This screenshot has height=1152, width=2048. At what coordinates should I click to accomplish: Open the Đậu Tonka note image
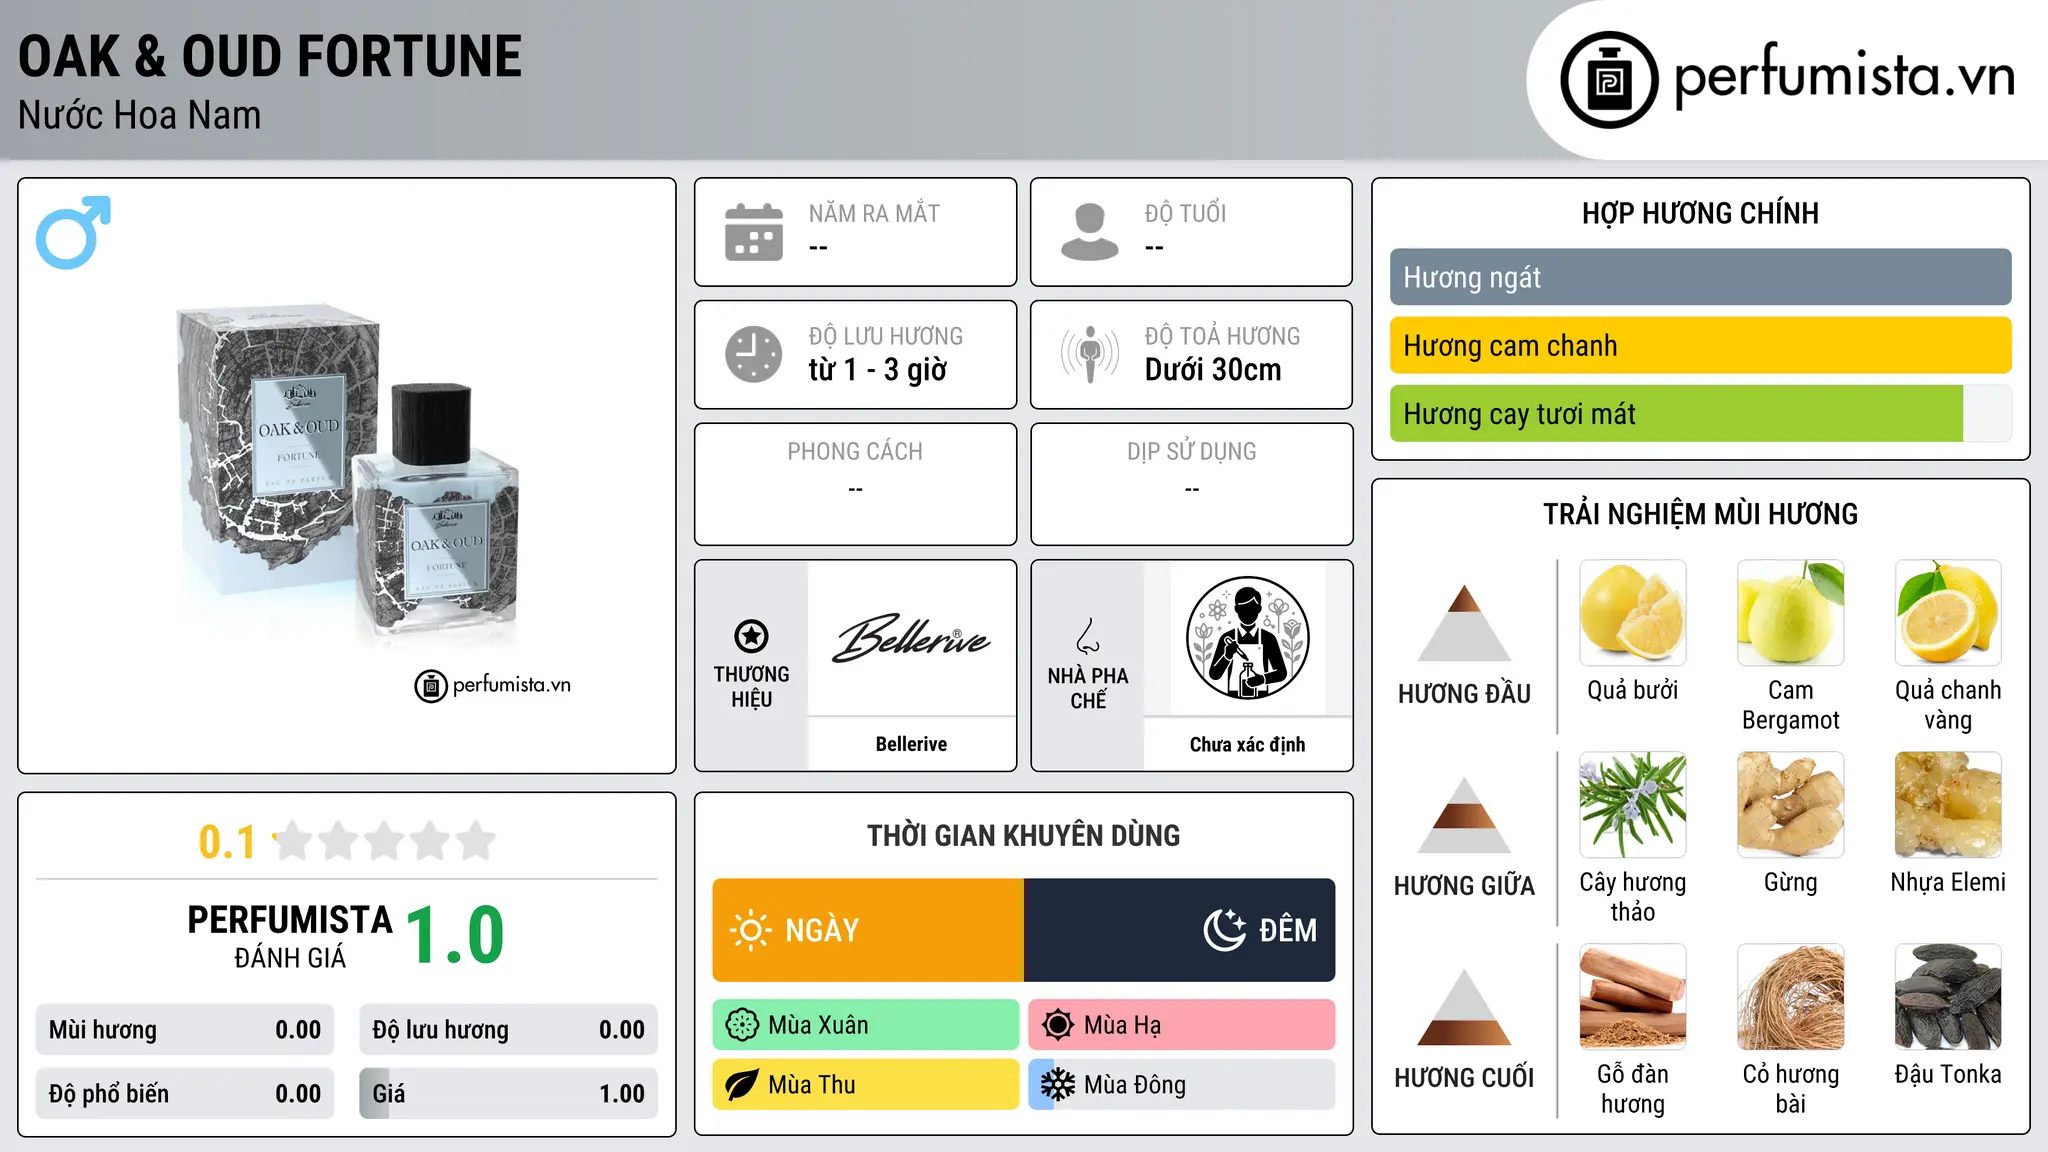pos(1948,997)
